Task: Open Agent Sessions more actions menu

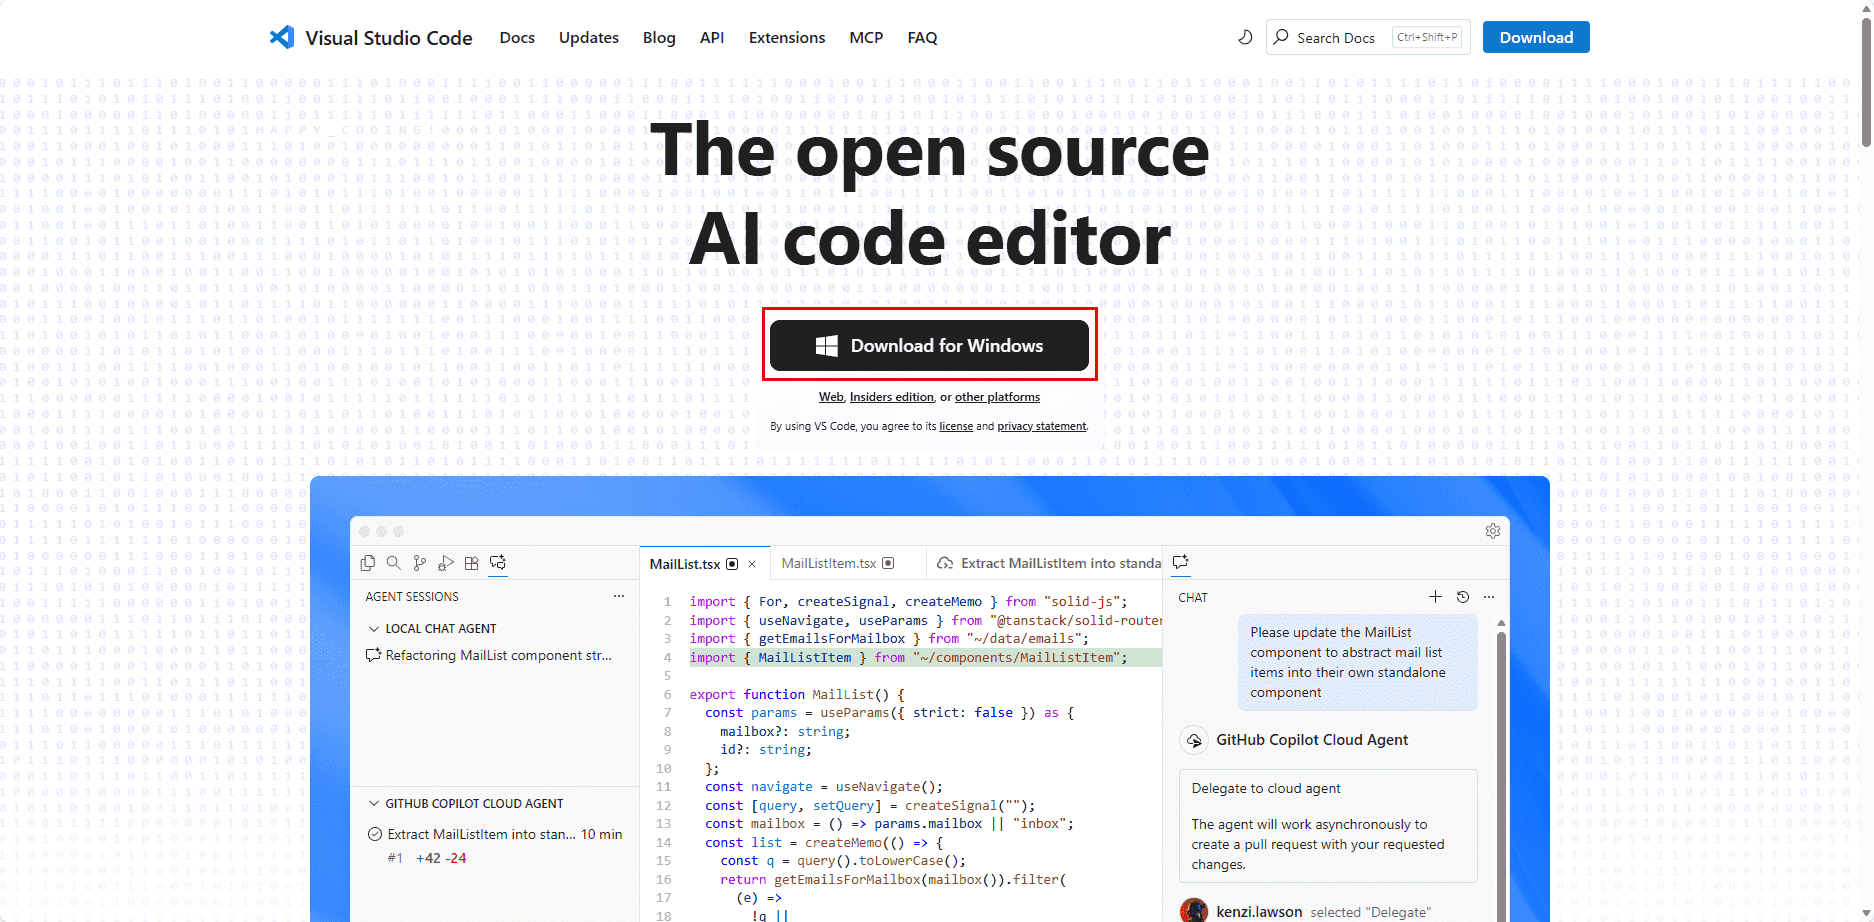Action: point(619,596)
